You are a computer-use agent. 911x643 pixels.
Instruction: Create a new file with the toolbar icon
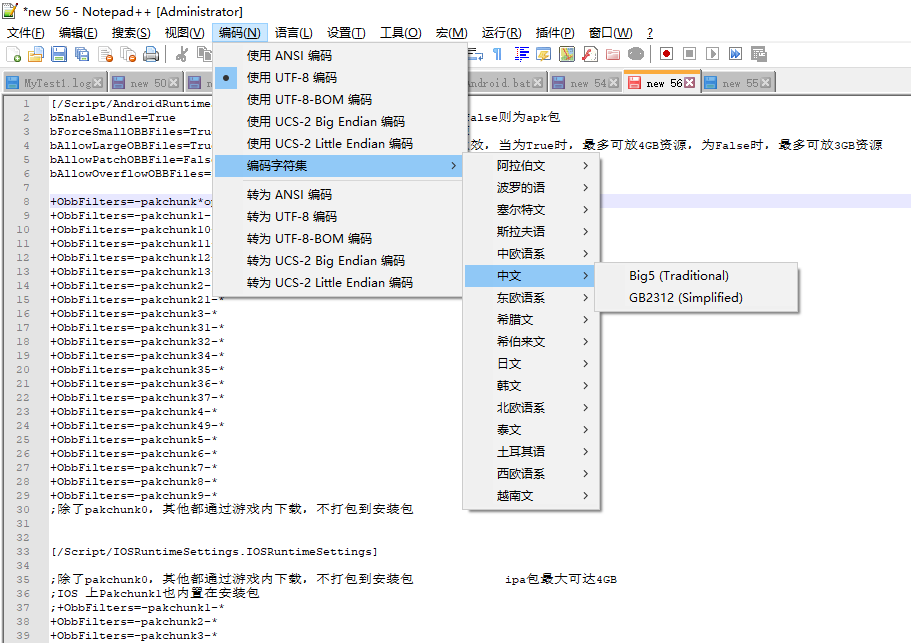(x=13, y=54)
